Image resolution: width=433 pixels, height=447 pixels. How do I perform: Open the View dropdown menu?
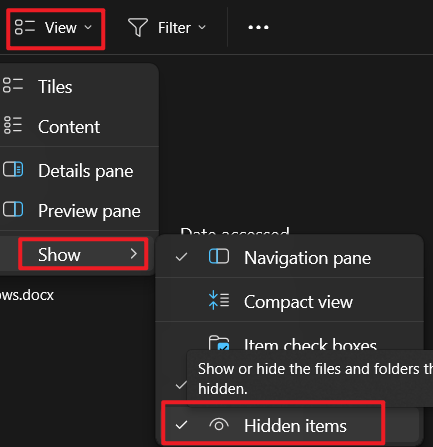55,28
